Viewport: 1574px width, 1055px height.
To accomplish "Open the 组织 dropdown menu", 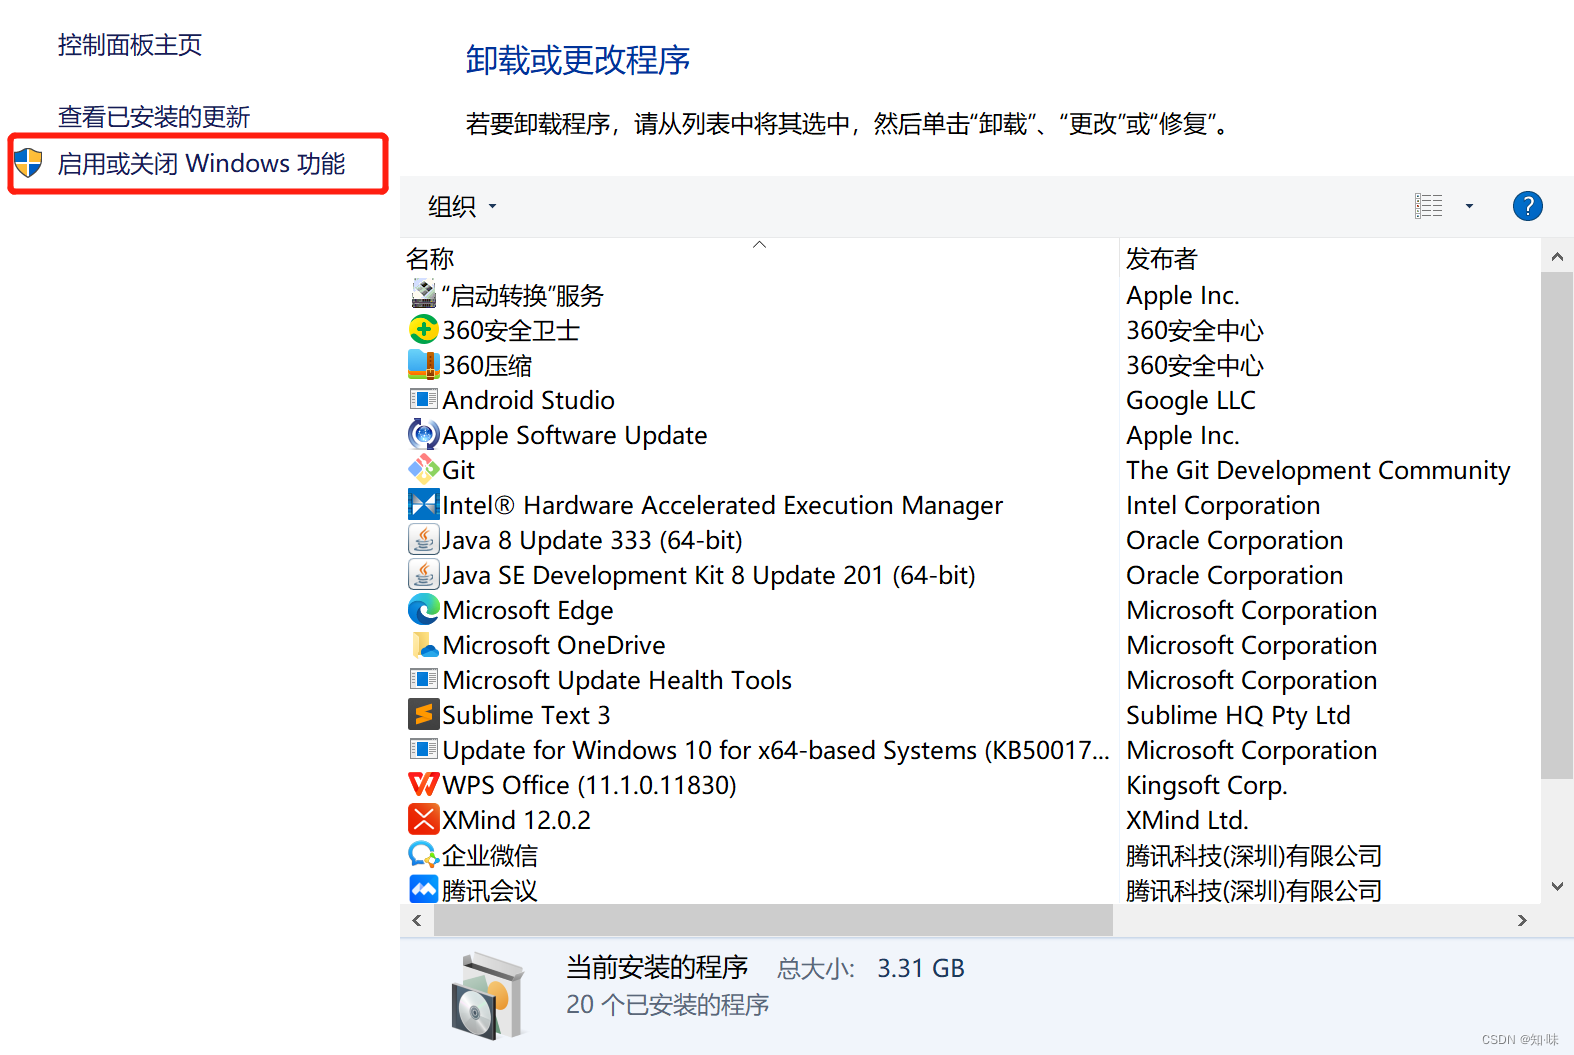I will click(x=462, y=207).
